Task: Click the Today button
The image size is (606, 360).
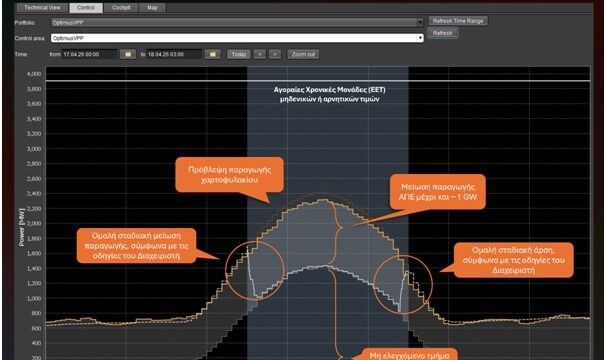Action: click(x=239, y=54)
